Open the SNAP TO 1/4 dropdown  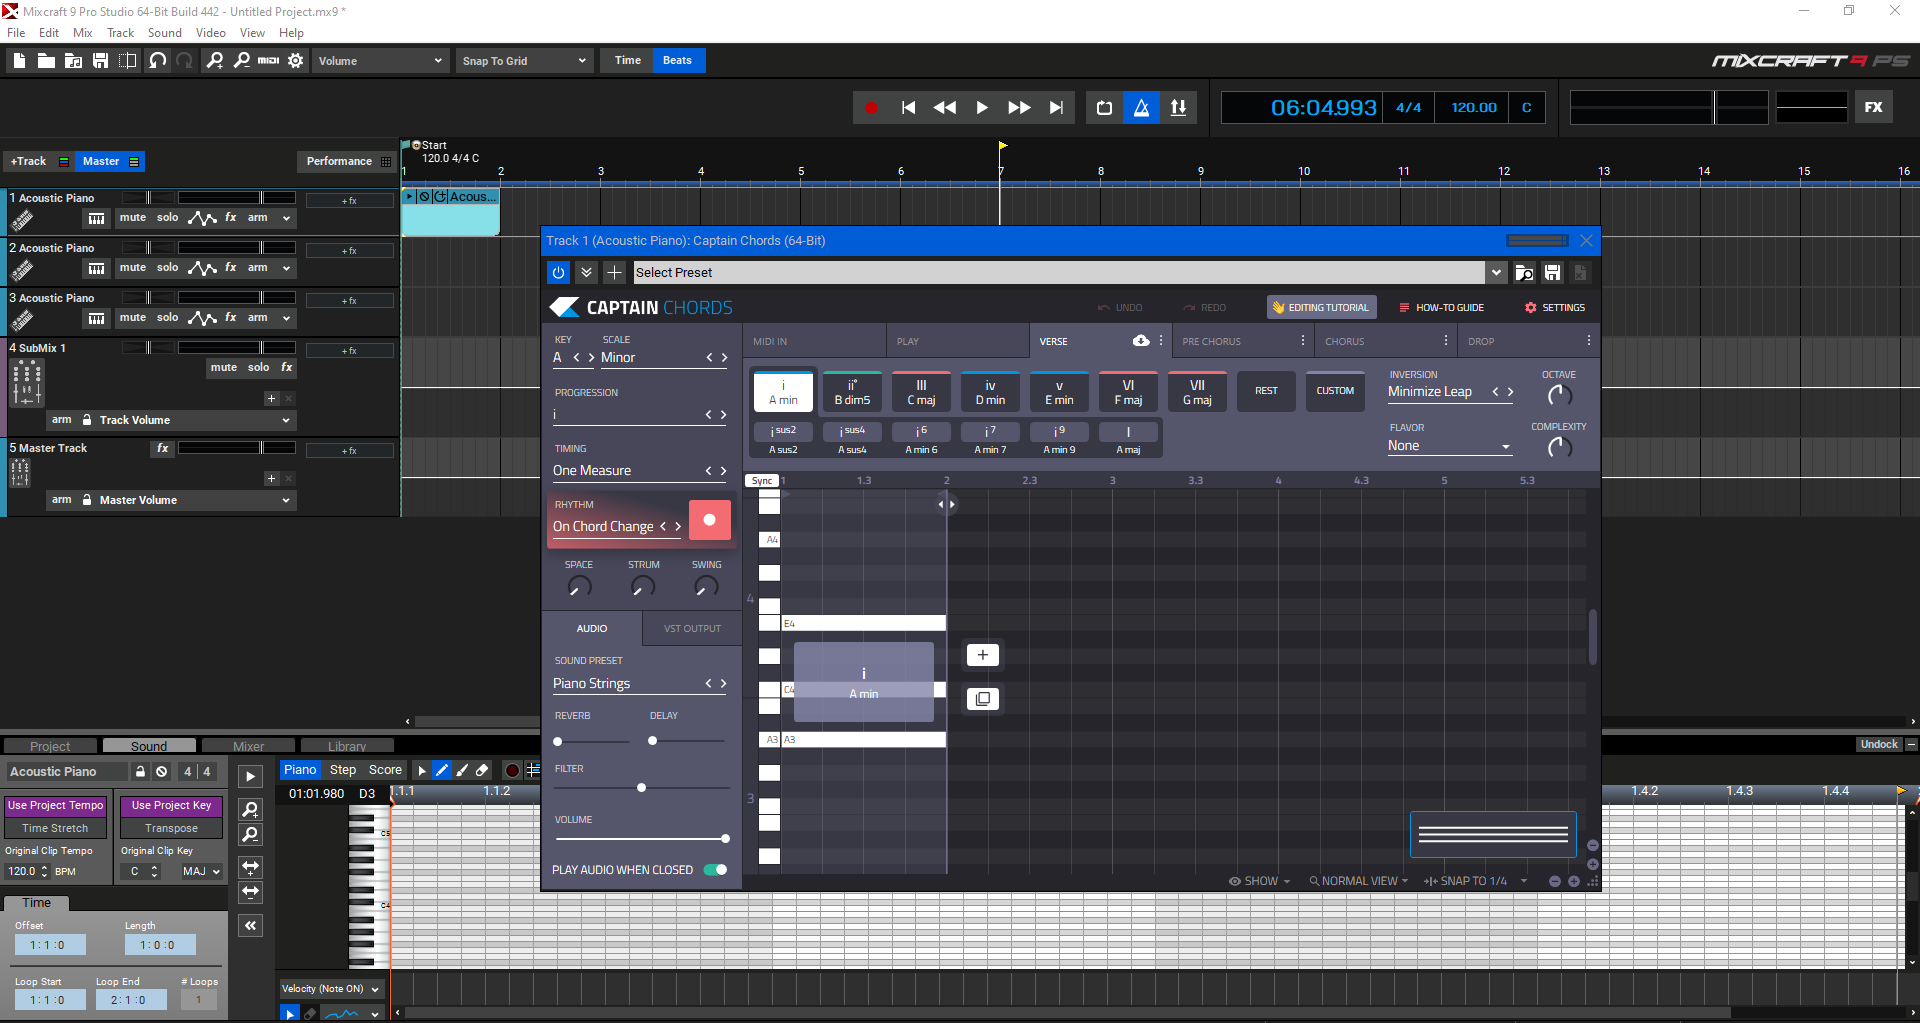coord(1475,881)
